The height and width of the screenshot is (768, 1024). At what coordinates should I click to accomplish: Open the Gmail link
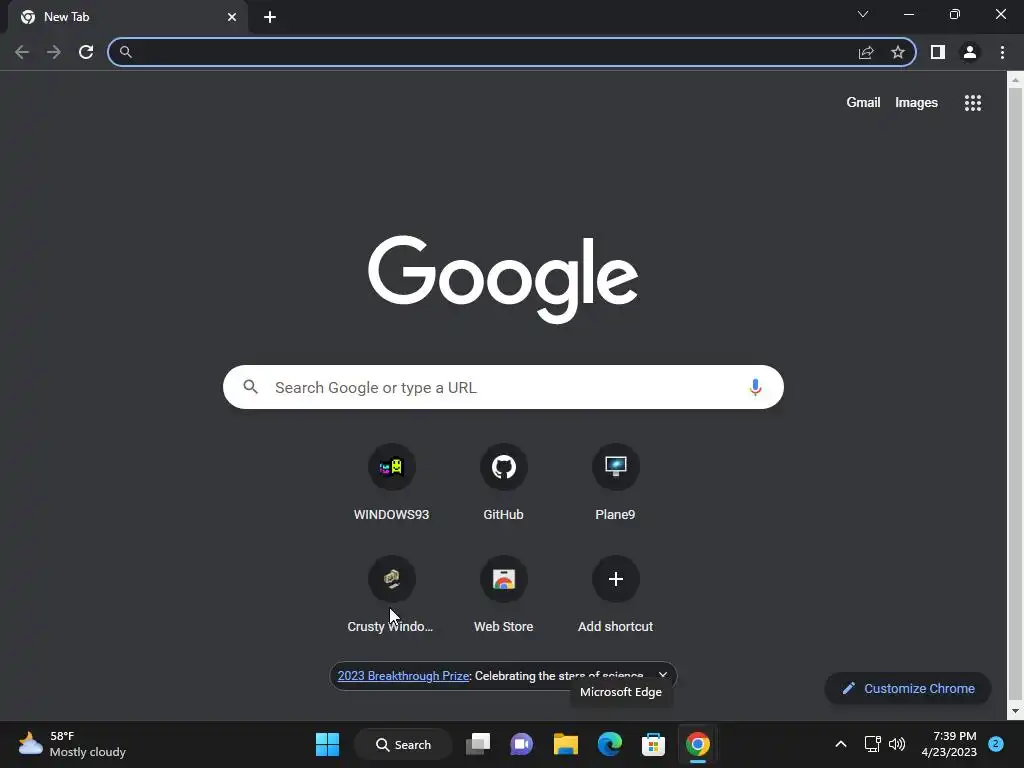click(863, 103)
